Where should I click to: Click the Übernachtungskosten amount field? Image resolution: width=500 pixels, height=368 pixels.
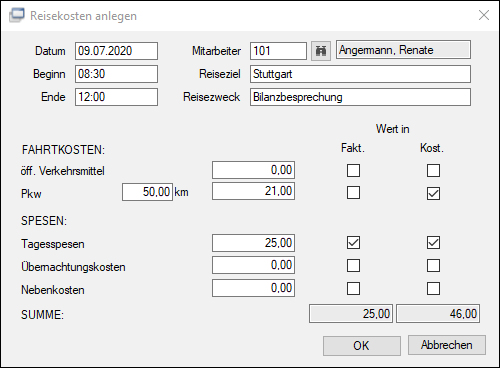click(253, 265)
